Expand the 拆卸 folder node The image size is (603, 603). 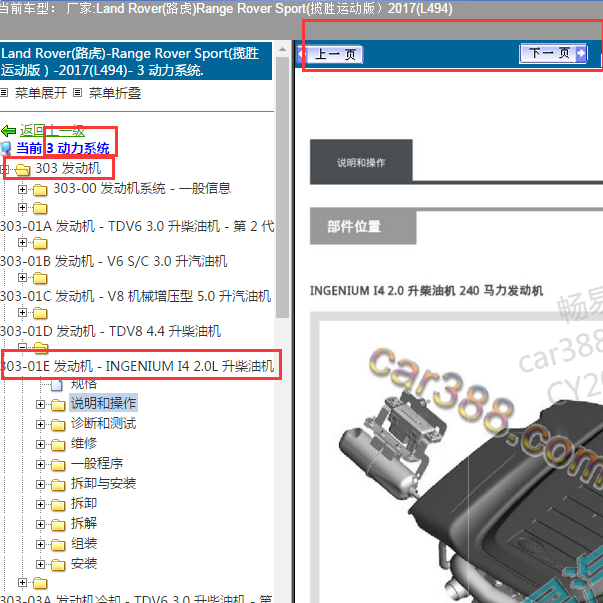40,504
